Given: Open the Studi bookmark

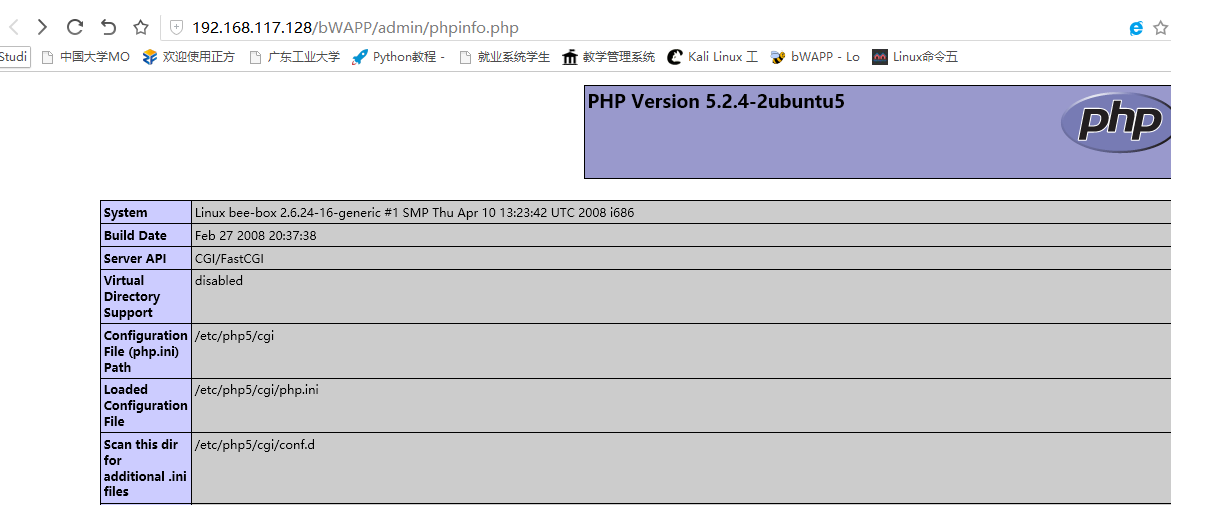Looking at the screenshot, I should click(14, 57).
